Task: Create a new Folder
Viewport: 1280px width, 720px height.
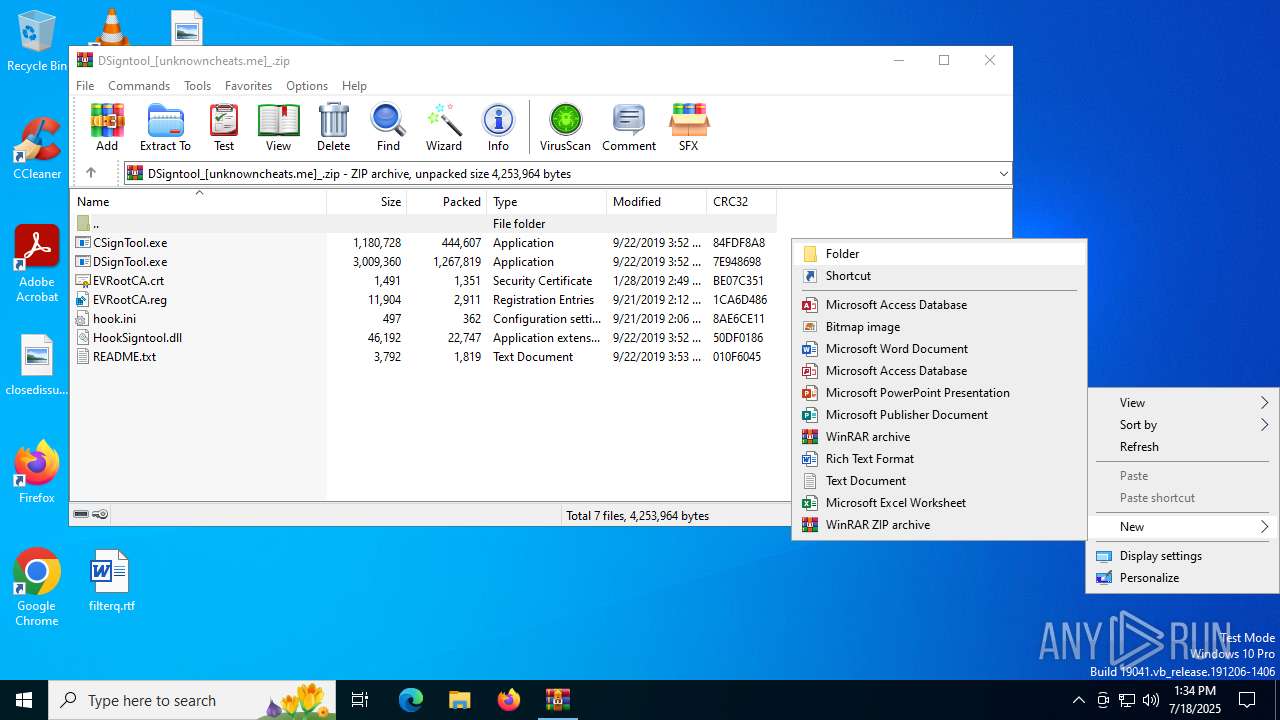Action: tap(939, 254)
